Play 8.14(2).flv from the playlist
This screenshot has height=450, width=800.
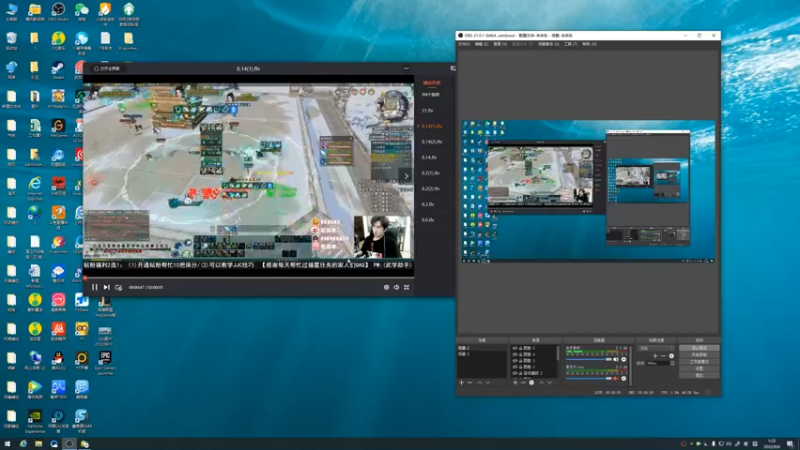432,142
